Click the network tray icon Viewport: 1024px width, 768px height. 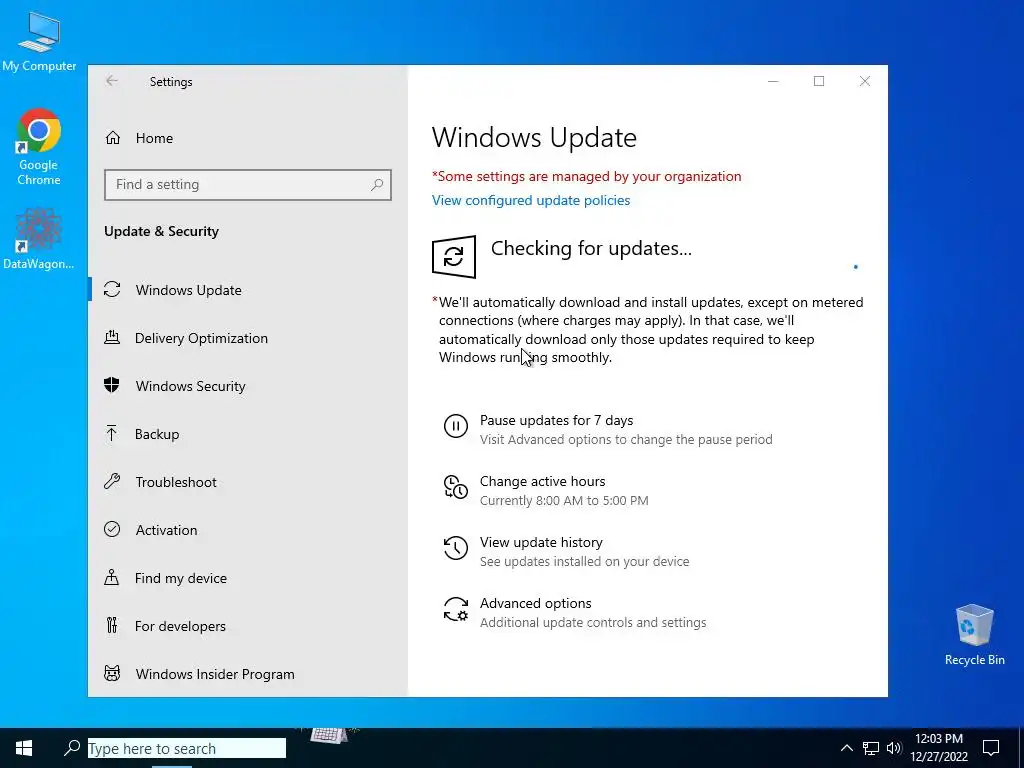click(871, 748)
